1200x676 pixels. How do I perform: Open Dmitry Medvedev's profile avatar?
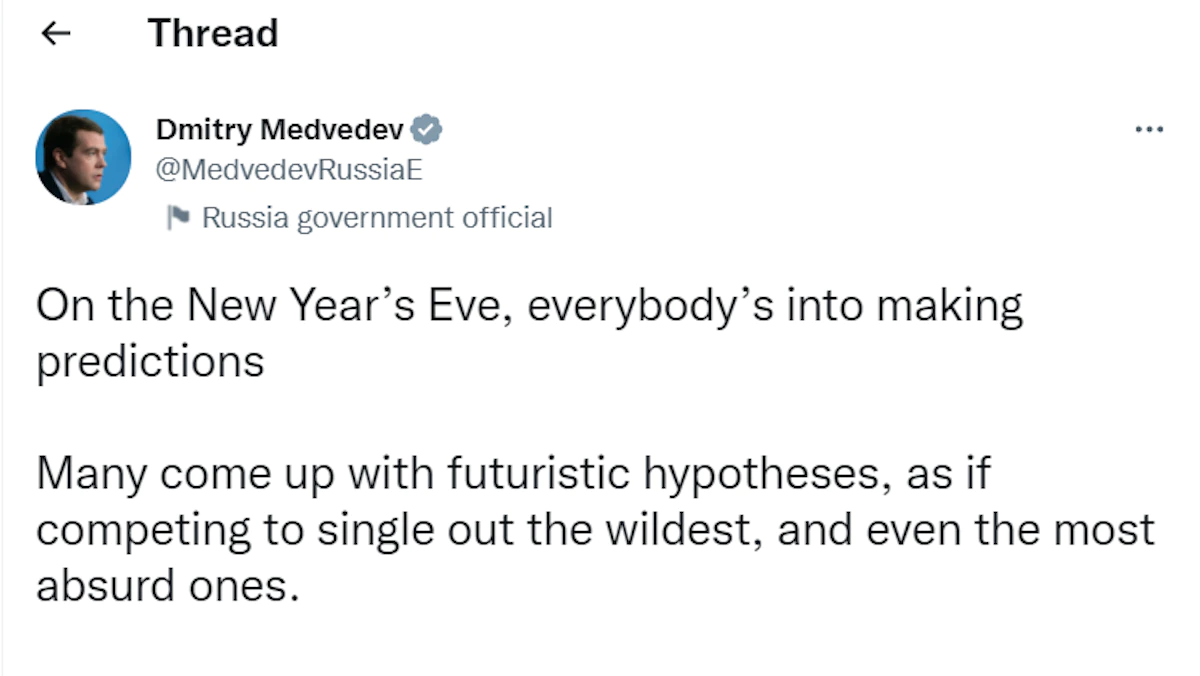point(83,157)
